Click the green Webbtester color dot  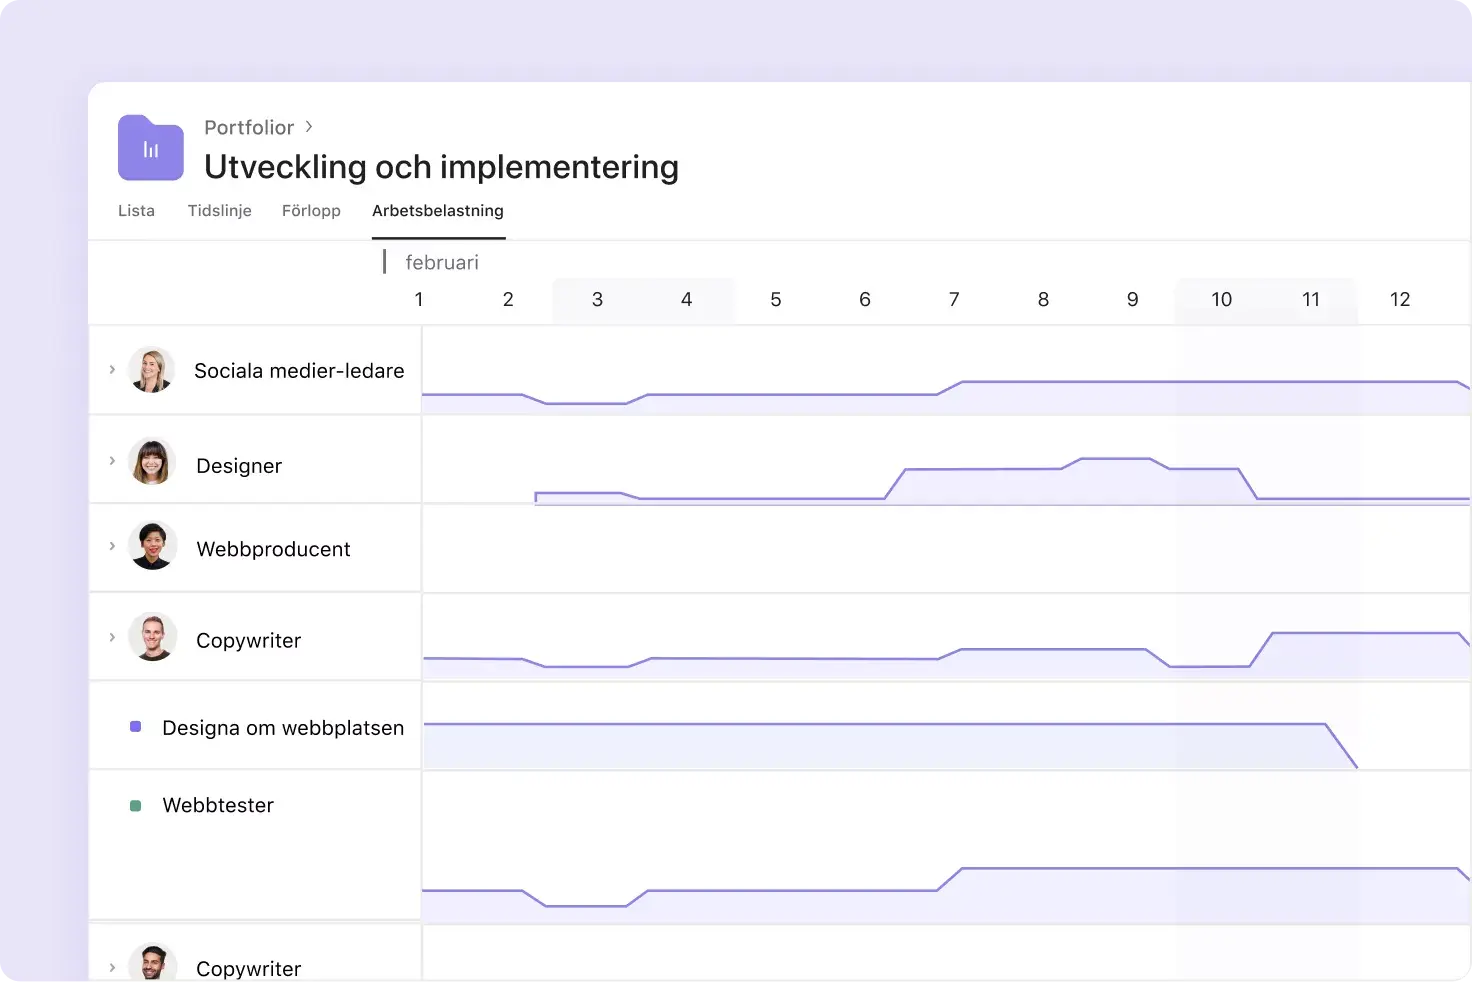coord(136,806)
